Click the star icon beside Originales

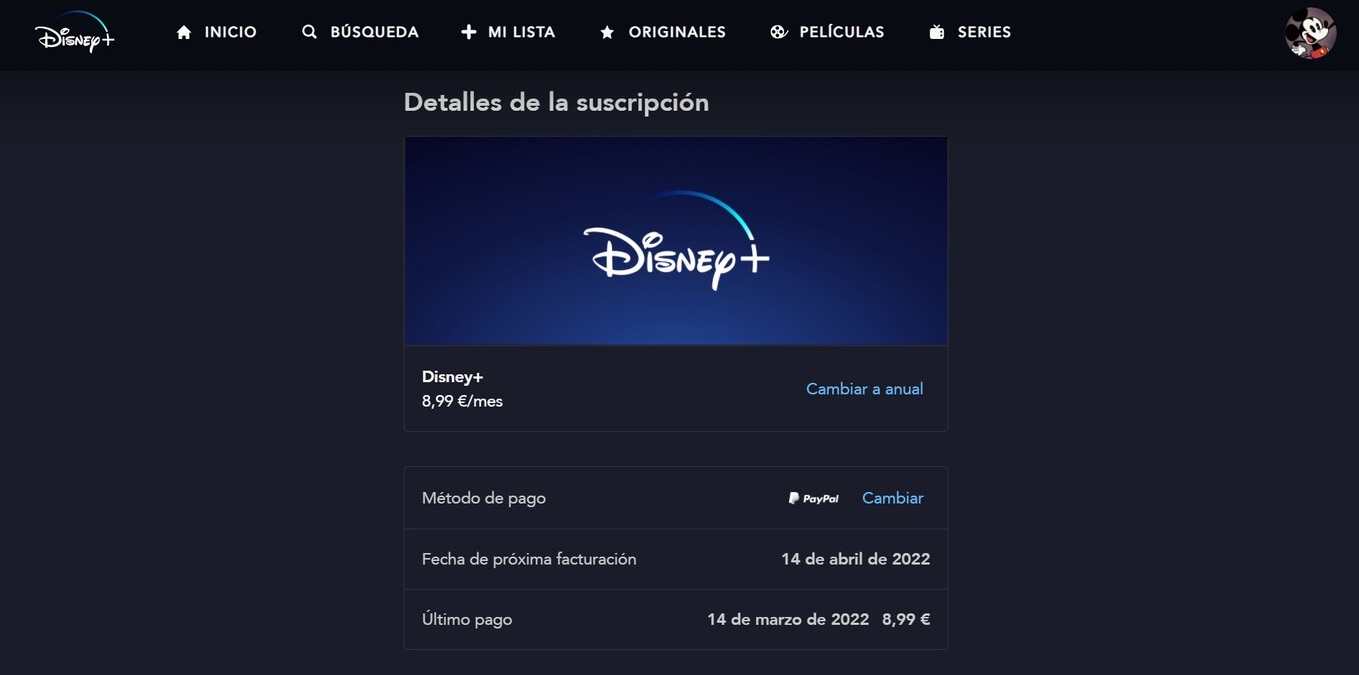607,33
